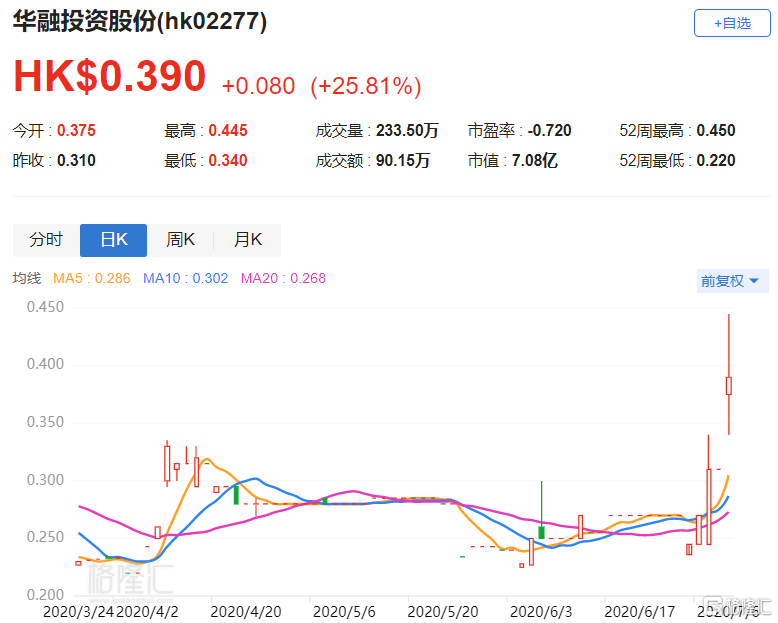This screenshot has height=623, width=778.
Task: Click the green candlestick above the 2020/4/20 date
Action: [236, 493]
